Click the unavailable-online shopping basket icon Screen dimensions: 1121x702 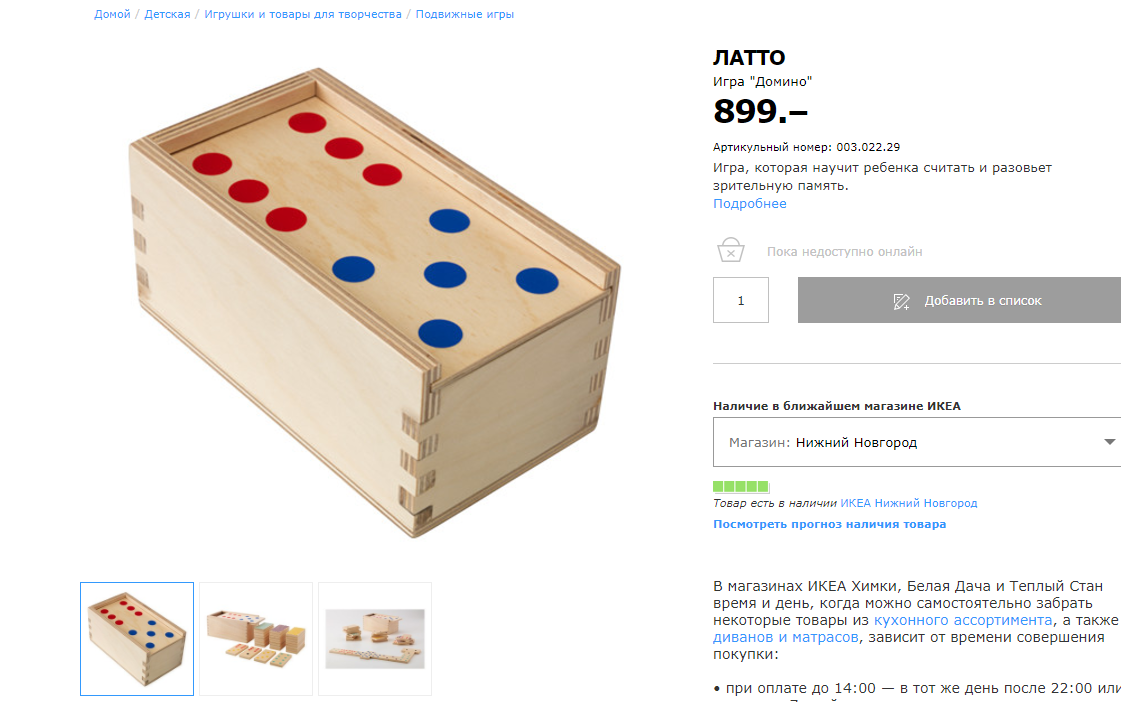tap(731, 250)
